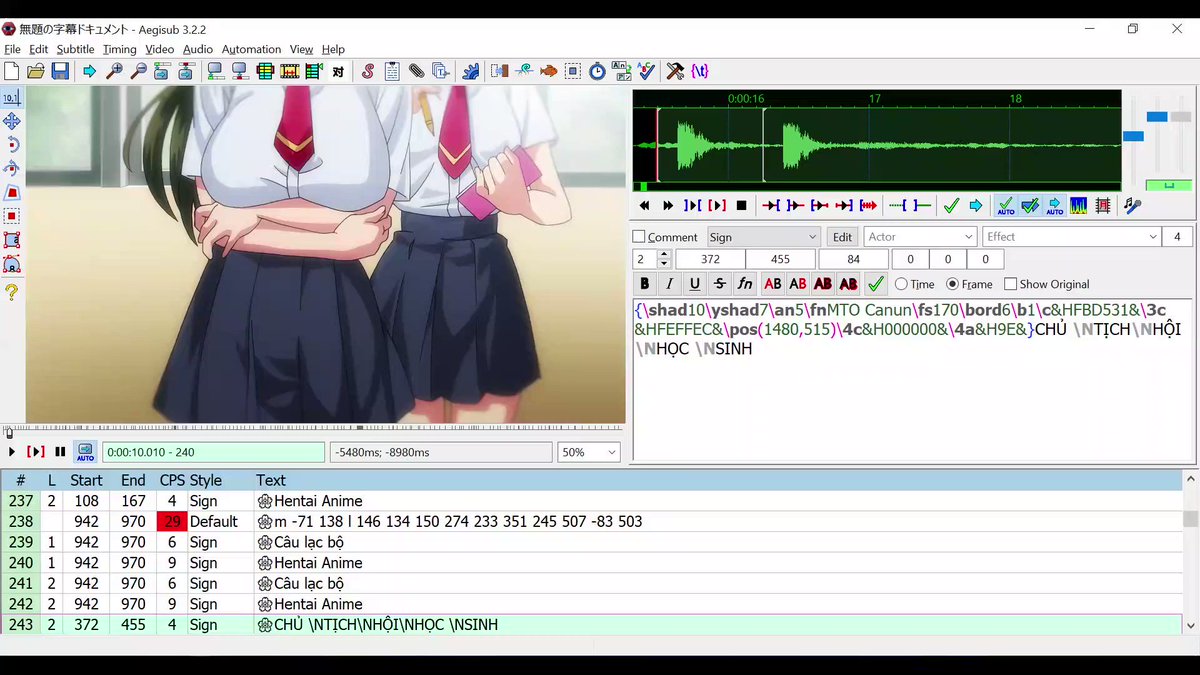This screenshot has height=675, width=1200.
Task: Create a new subtitles file
Action: point(12,71)
